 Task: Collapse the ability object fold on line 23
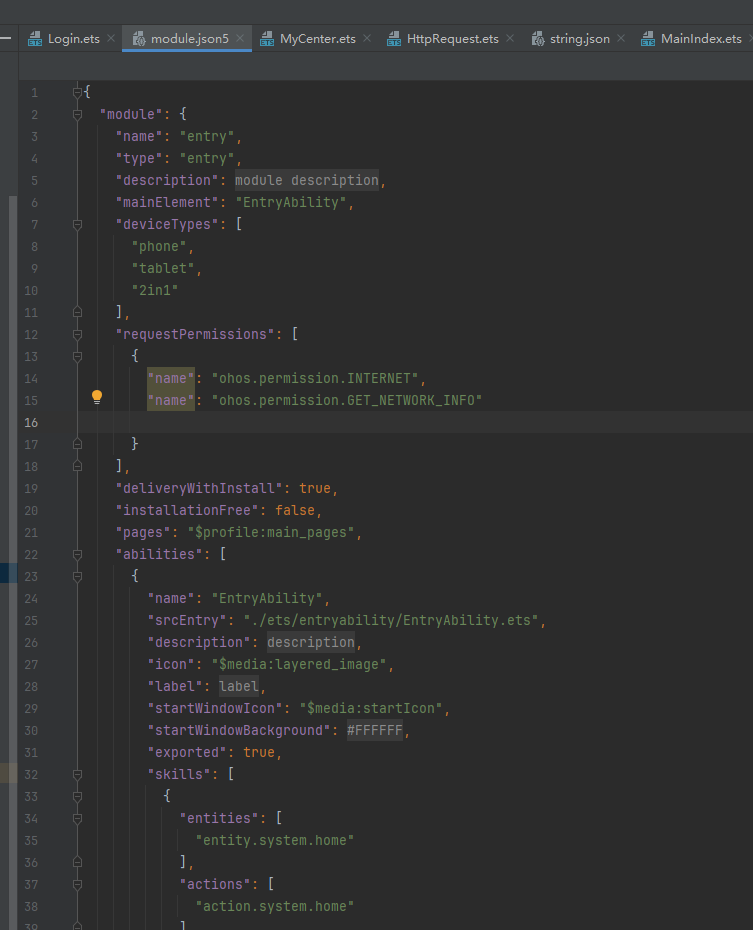[77, 577]
